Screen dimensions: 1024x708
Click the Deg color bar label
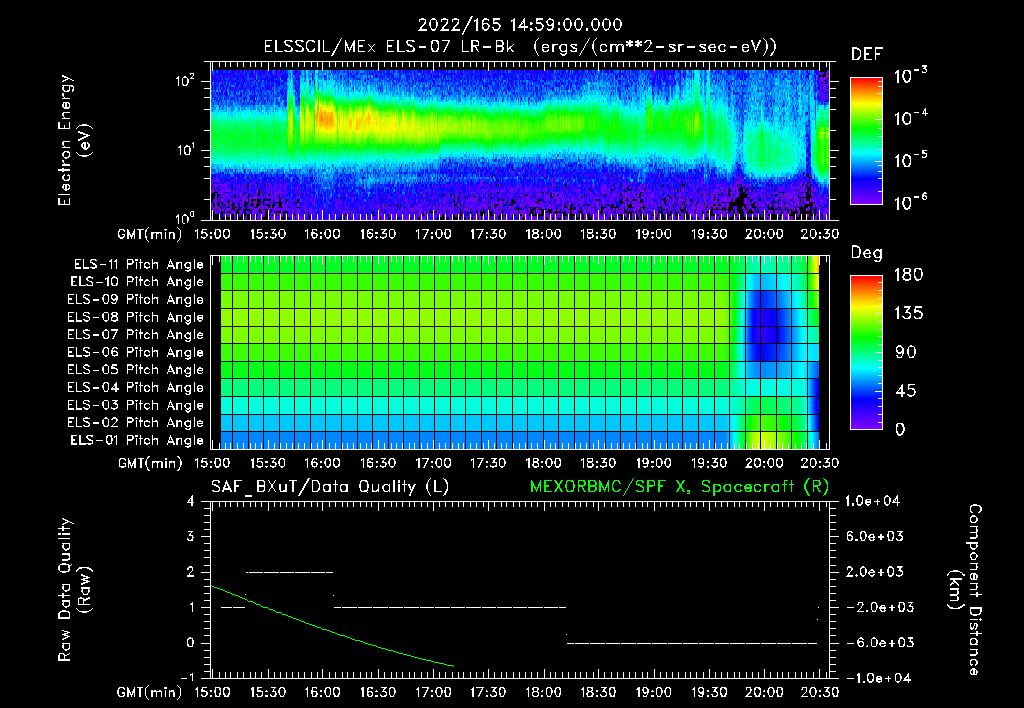[x=867, y=253]
